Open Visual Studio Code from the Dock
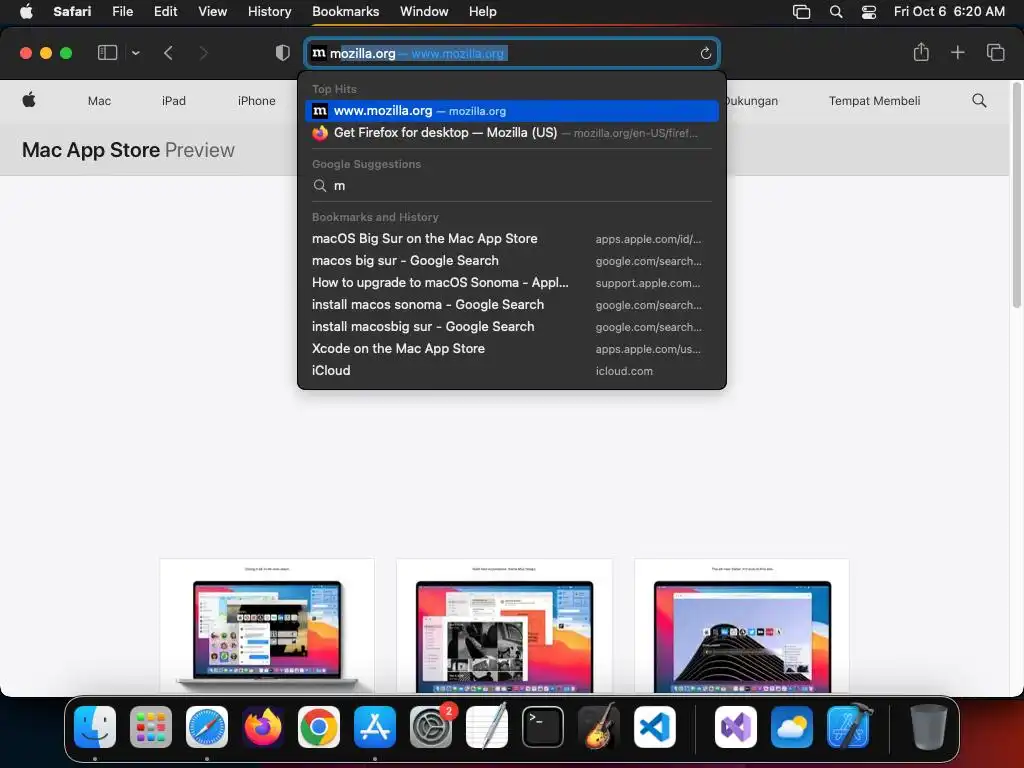Viewport: 1024px width, 768px height. pyautogui.click(x=655, y=727)
